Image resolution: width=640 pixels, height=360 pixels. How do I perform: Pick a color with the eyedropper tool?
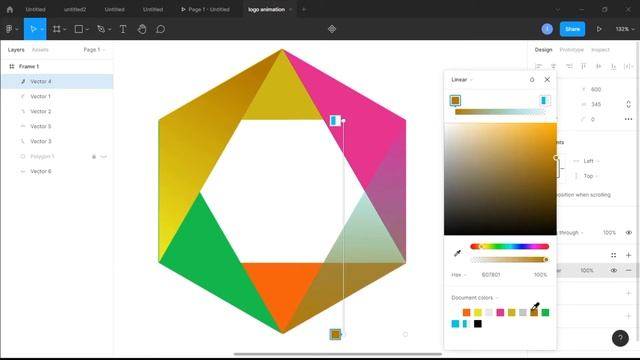click(x=457, y=253)
